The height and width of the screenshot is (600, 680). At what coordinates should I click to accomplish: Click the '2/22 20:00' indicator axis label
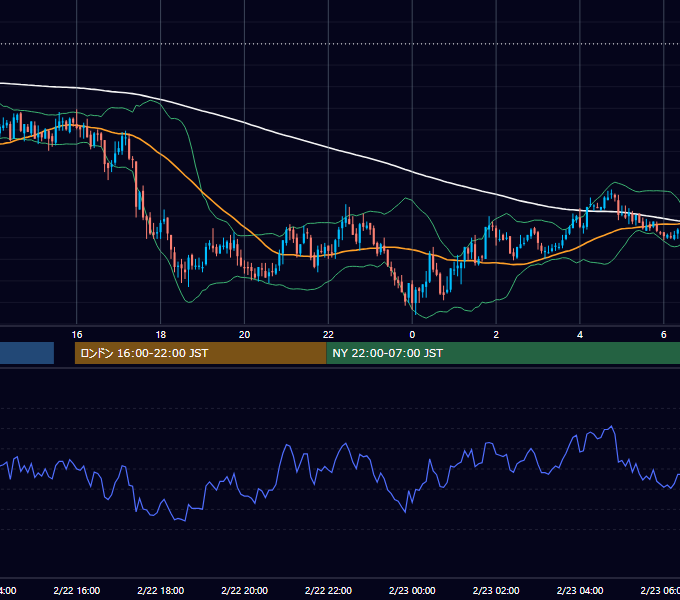[245, 590]
